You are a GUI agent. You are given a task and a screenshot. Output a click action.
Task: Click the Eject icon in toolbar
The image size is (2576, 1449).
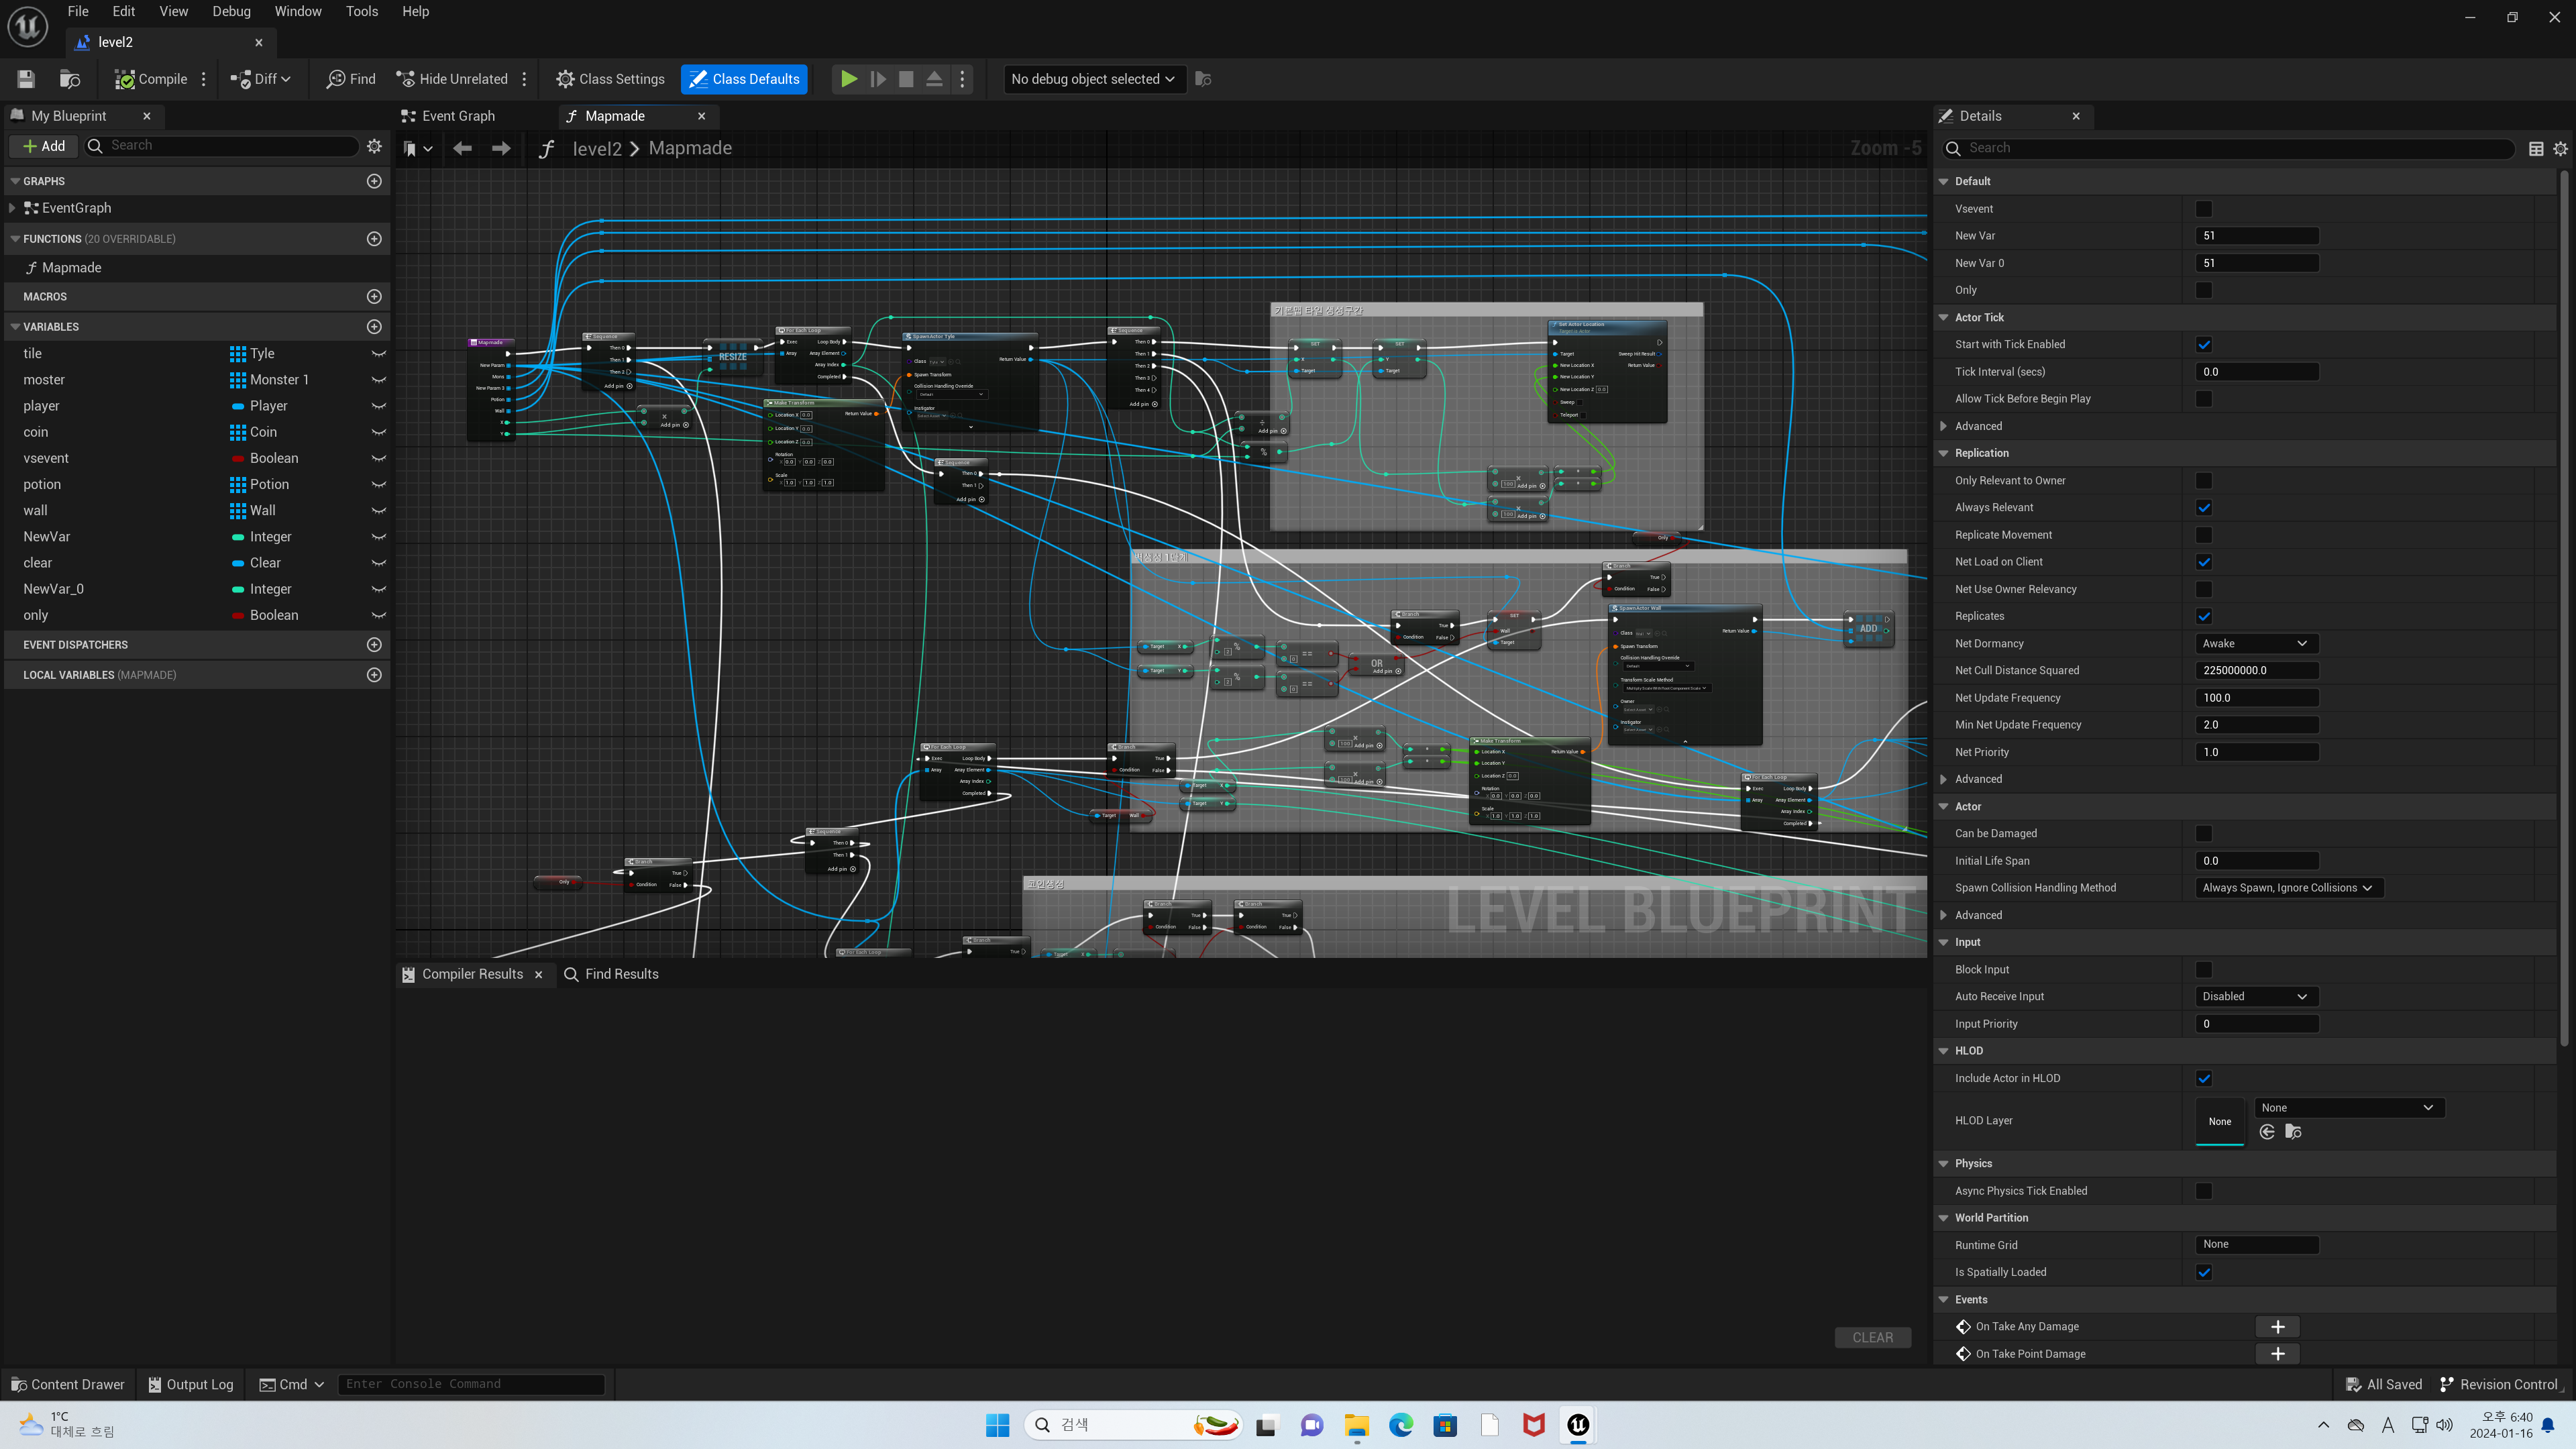(x=934, y=79)
